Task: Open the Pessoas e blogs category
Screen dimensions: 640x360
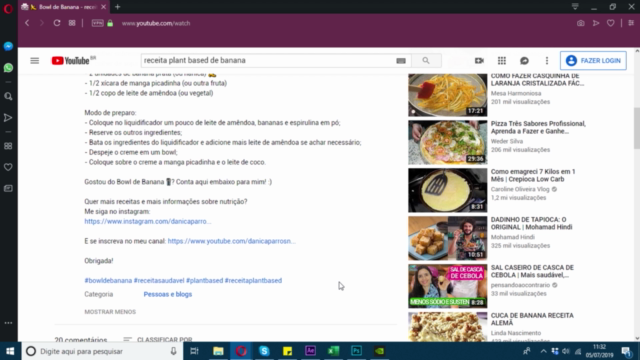Action: point(168,294)
